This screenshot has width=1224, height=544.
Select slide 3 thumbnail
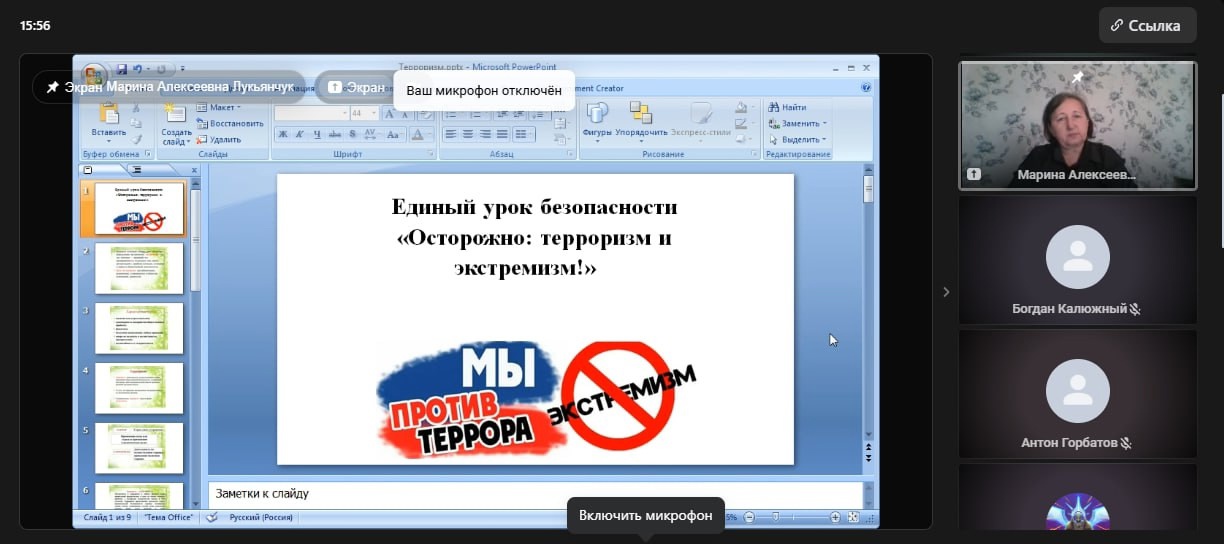click(x=139, y=328)
